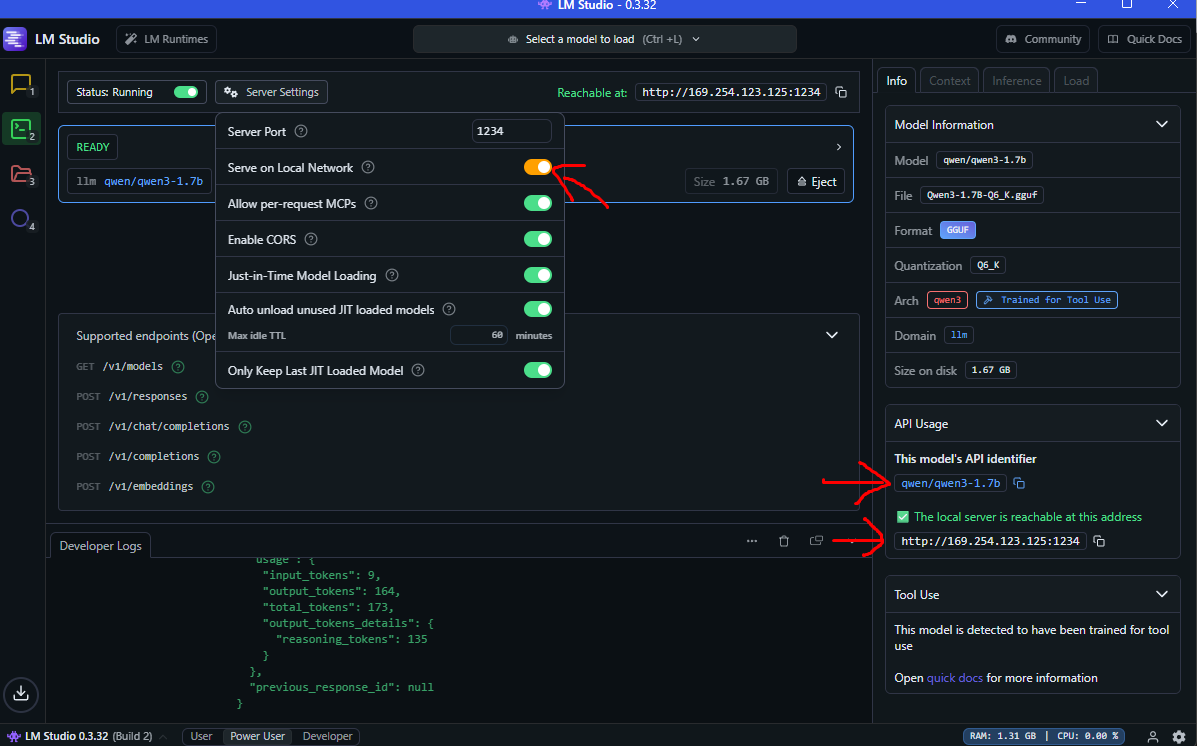Edit the Max idle TTL minutes field
The image size is (1197, 746).
click(x=478, y=335)
